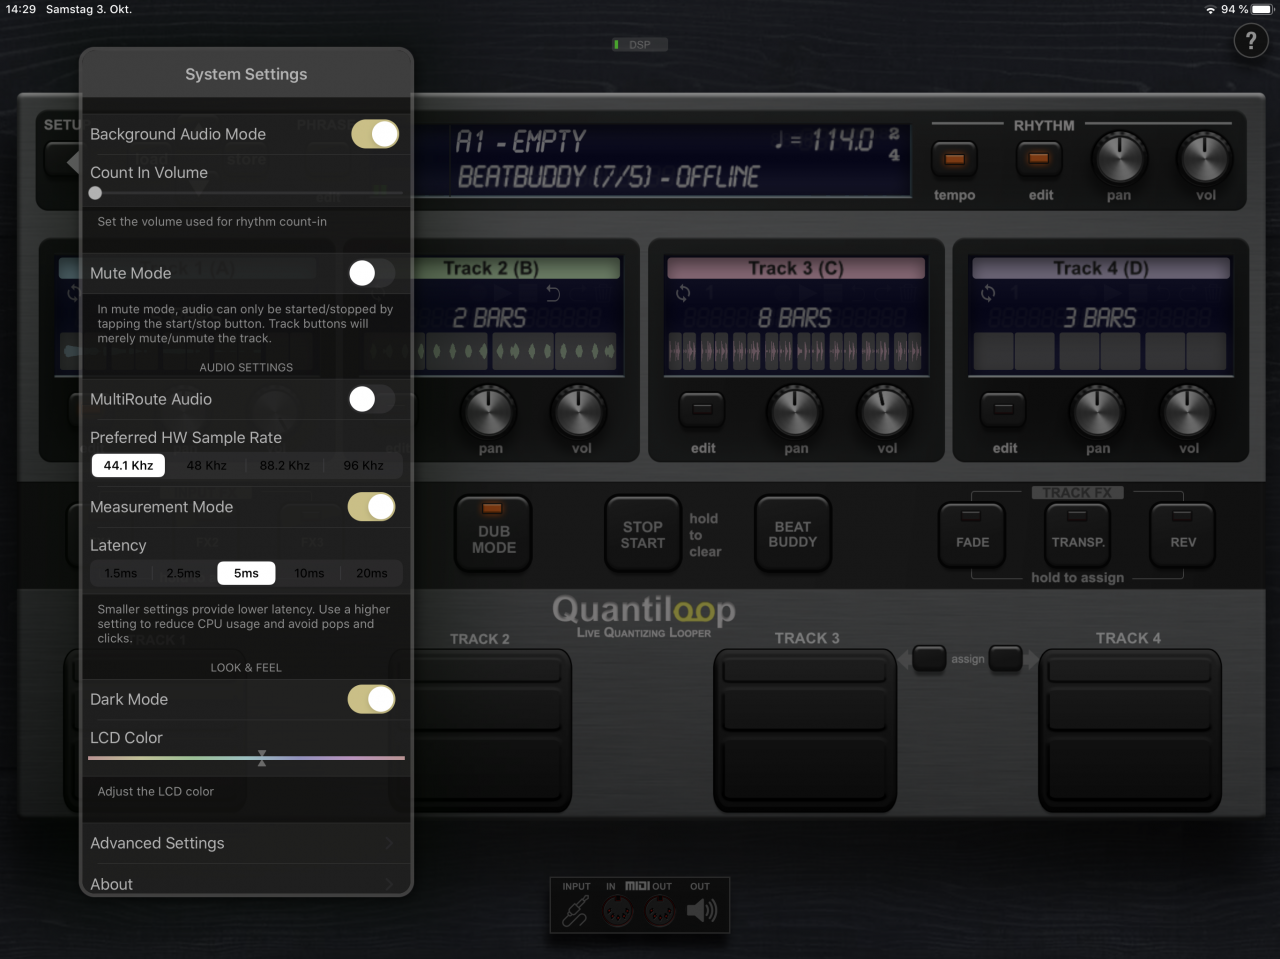Screen dimensions: 1280x959
Task: Set latency to 1.5ms
Action: (121, 573)
